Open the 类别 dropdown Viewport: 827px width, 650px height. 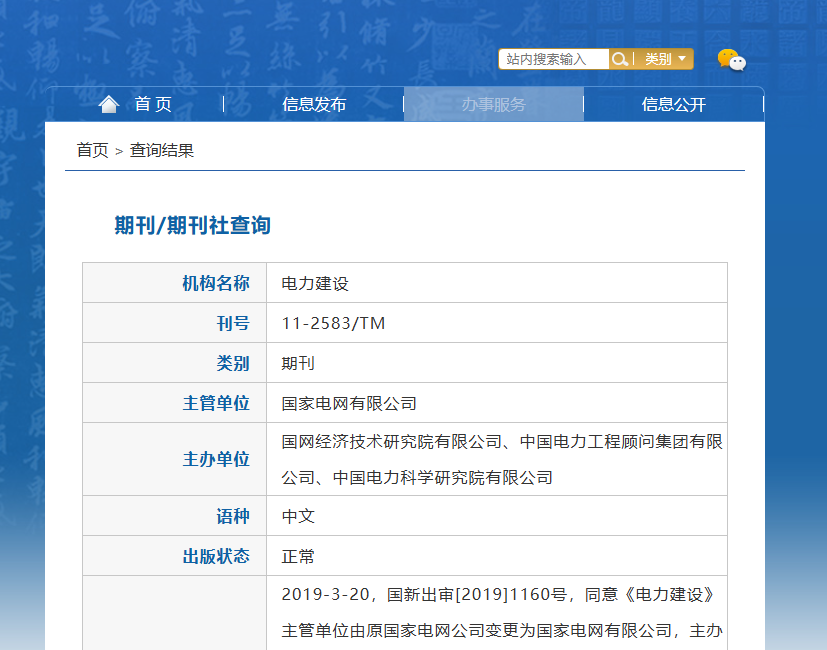(665, 59)
